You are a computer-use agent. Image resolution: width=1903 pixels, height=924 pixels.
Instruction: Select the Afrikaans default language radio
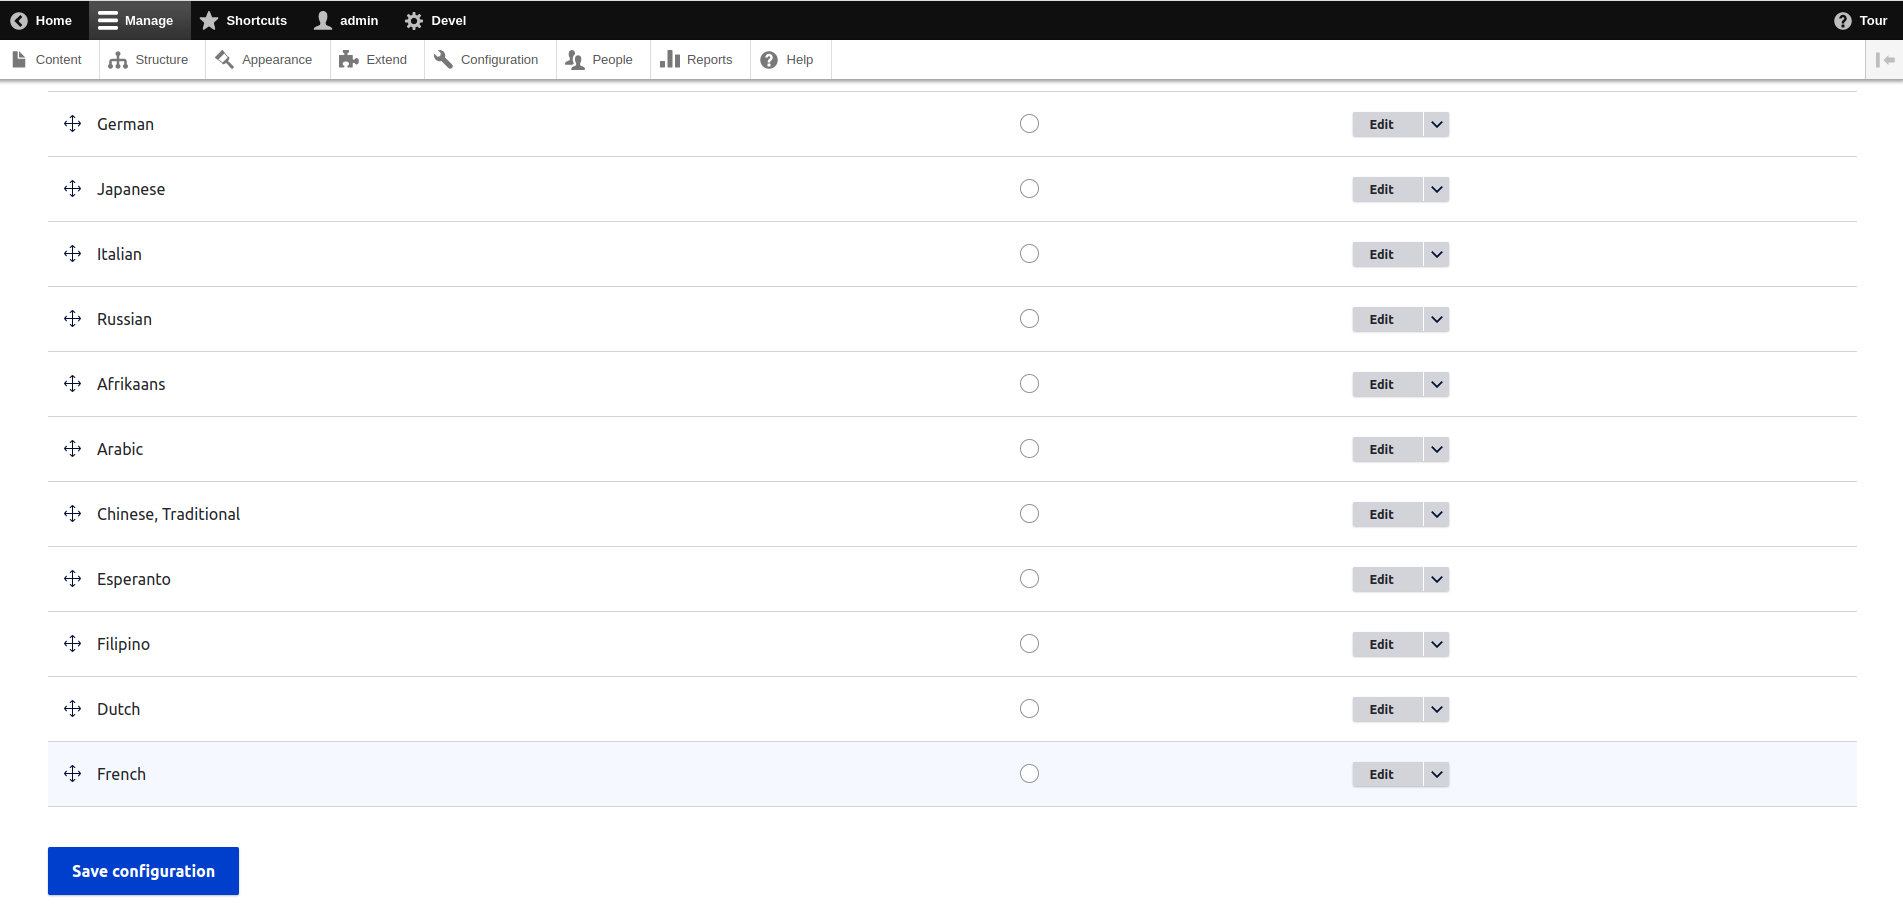coord(1029,383)
